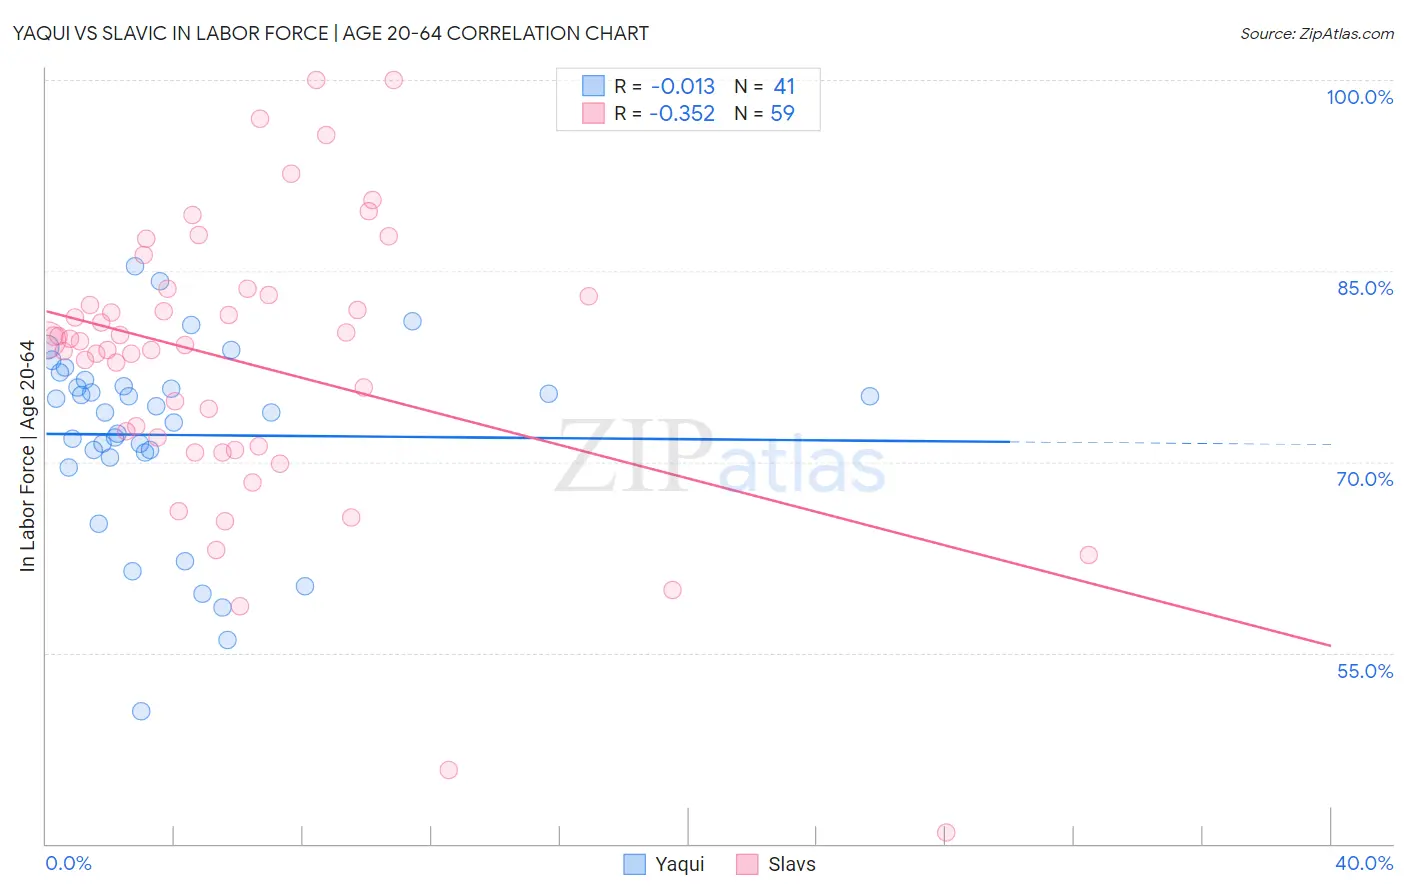Click the 100.0% y-axis label
Image resolution: width=1406 pixels, height=892 pixels.
[x=1360, y=97]
